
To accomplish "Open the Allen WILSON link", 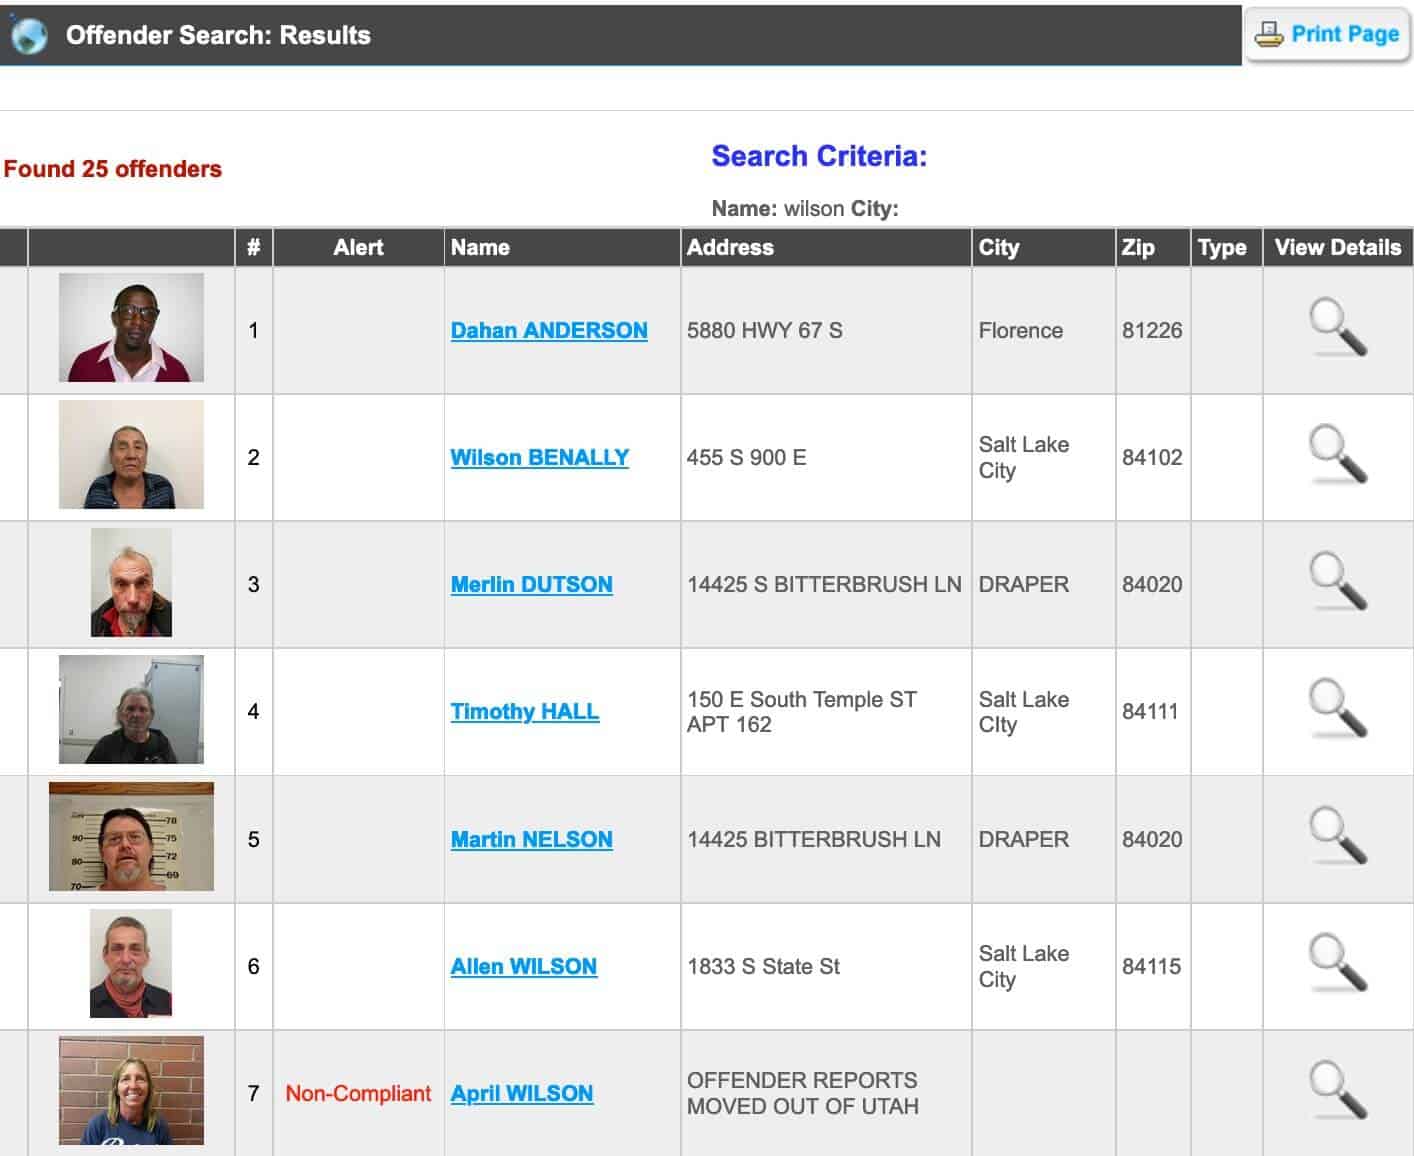I will 523,966.
